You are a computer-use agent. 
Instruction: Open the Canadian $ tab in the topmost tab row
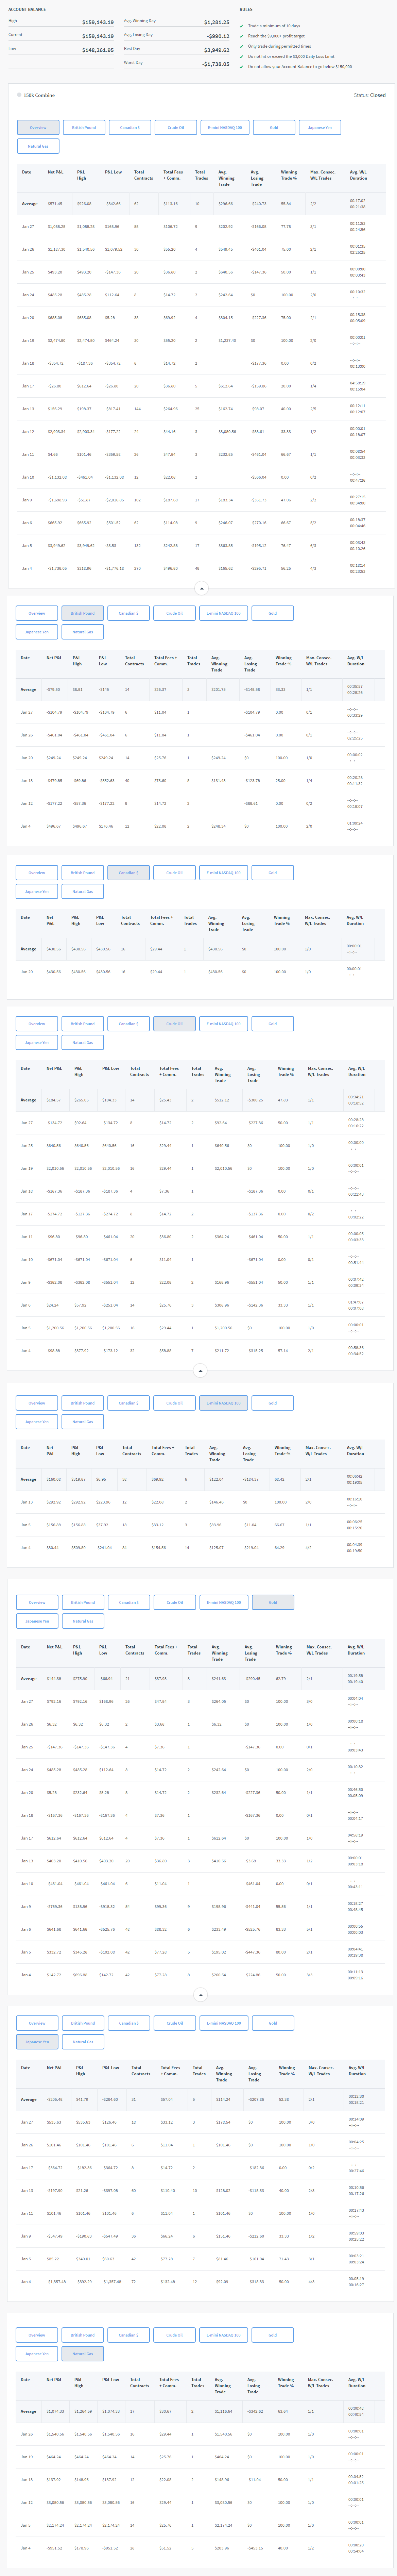[130, 127]
